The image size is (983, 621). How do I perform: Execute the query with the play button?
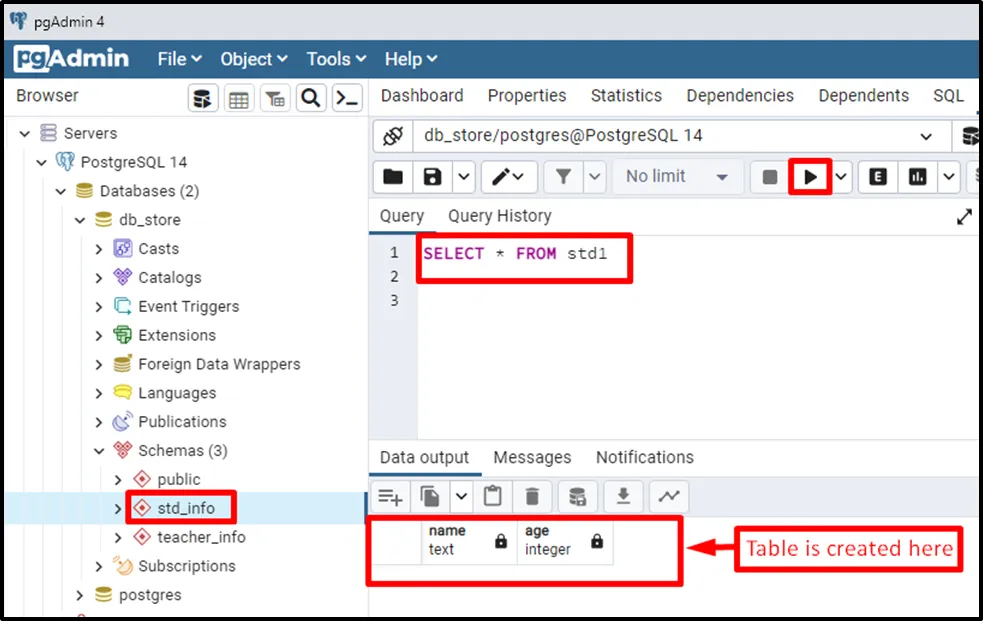pos(810,177)
